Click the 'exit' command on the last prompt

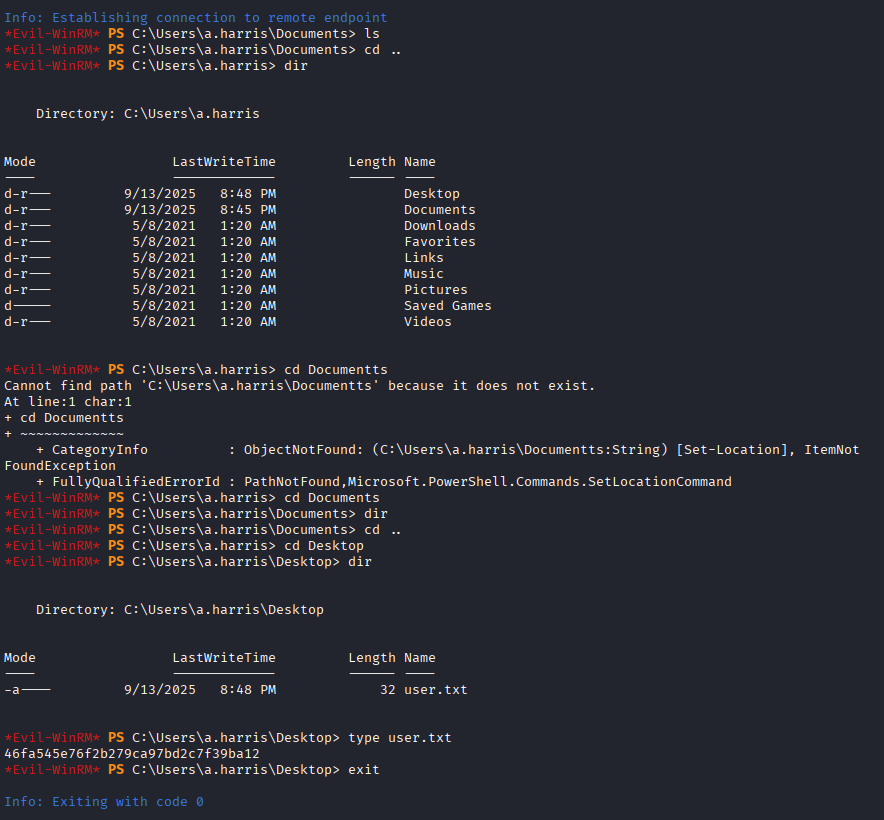pos(363,770)
